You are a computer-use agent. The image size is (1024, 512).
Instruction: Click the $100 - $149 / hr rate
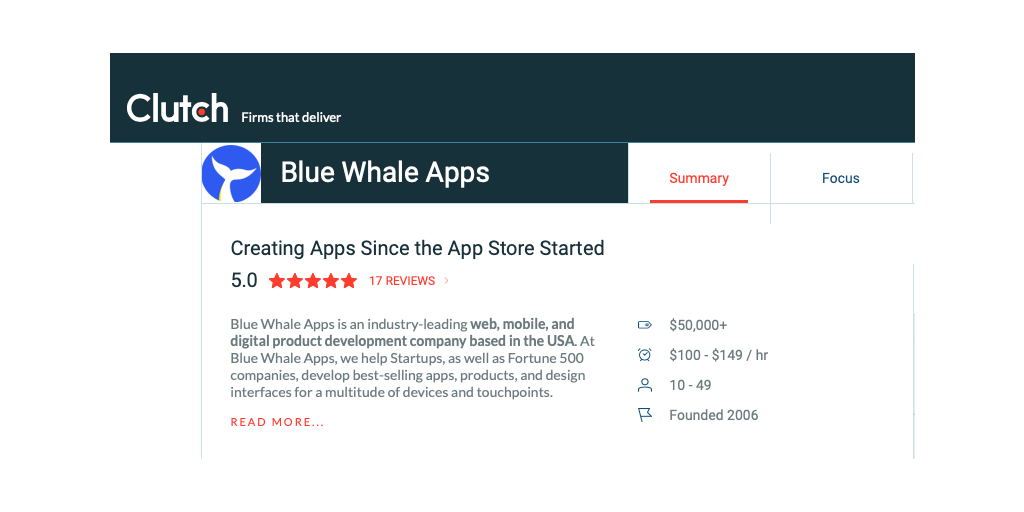pos(718,355)
